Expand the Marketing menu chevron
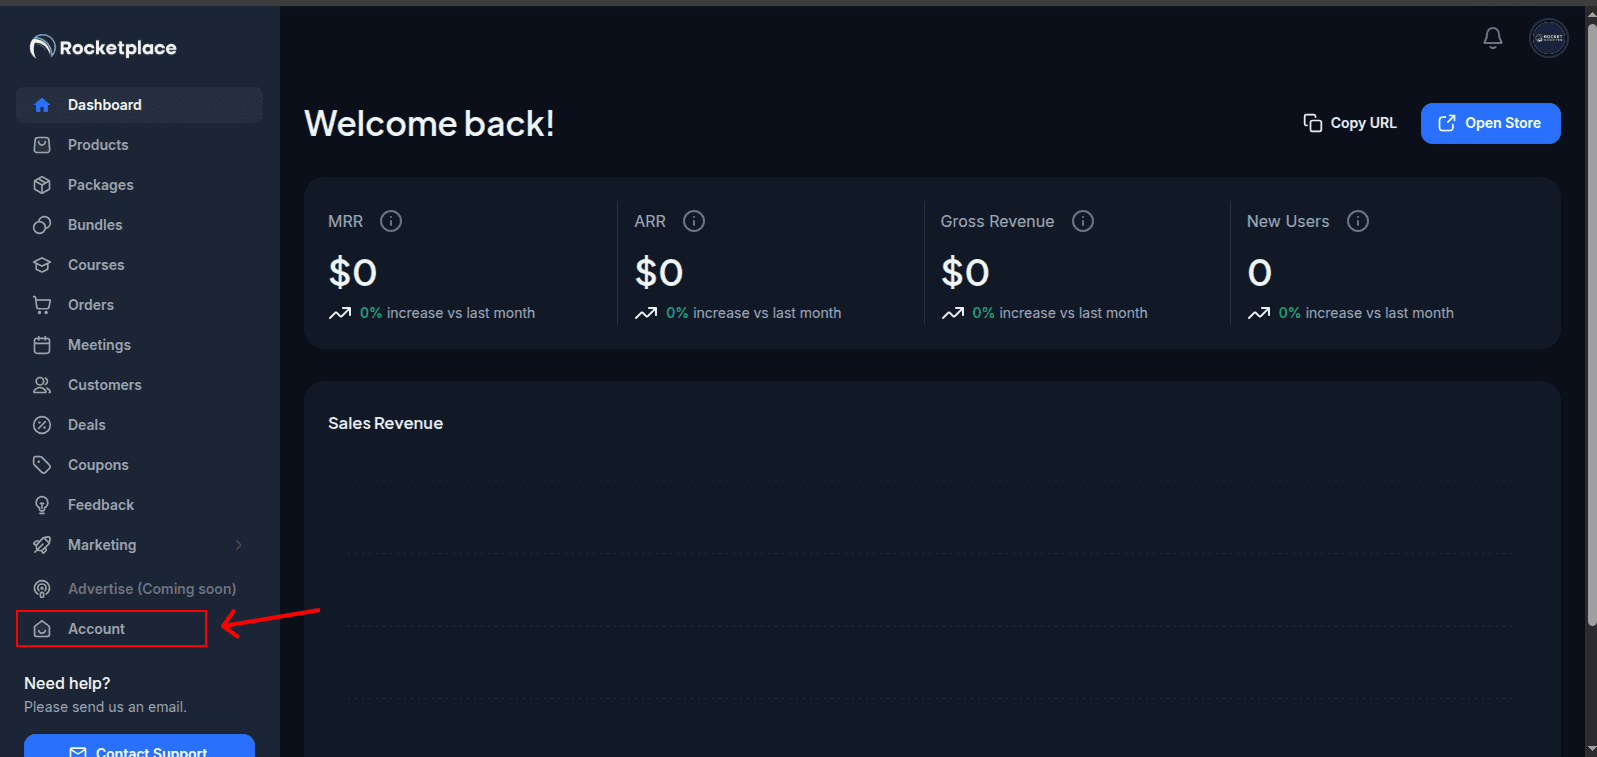Viewport: 1597px width, 757px height. (x=238, y=544)
